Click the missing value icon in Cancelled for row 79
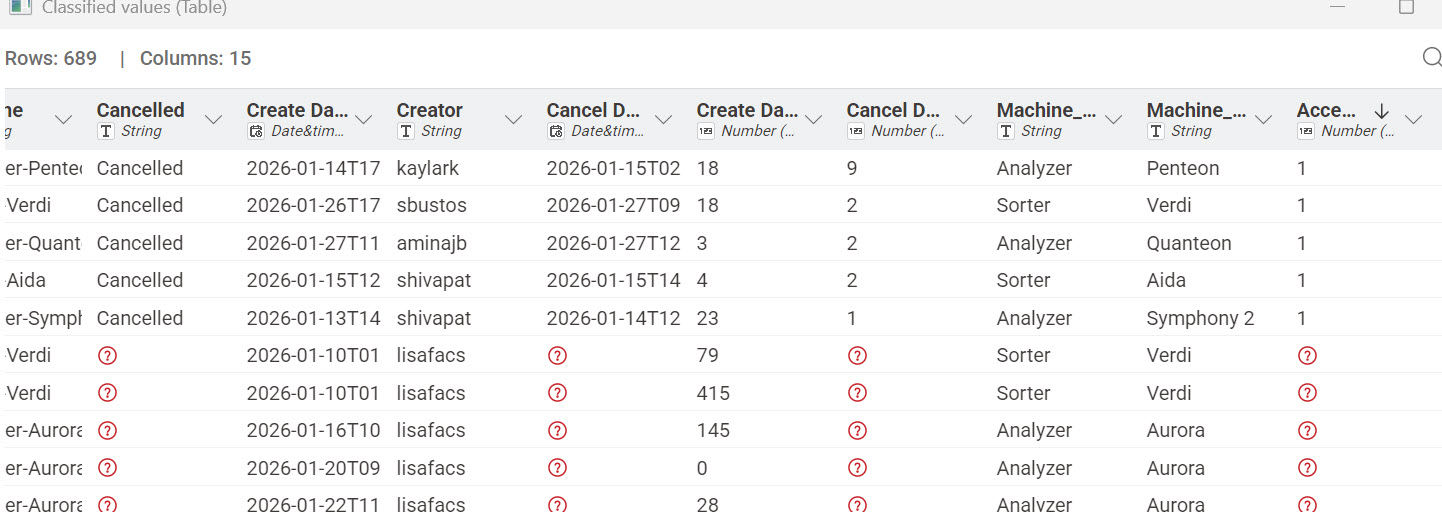 (x=107, y=356)
